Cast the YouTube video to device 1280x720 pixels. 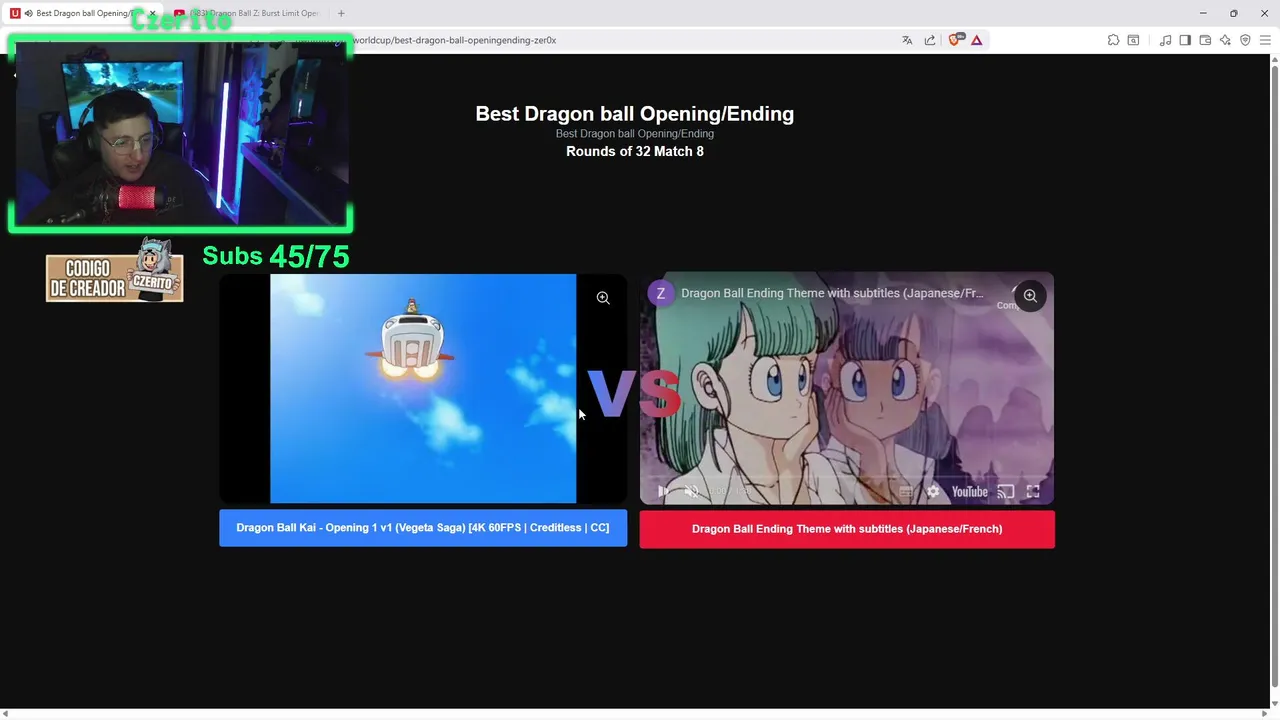(1006, 492)
